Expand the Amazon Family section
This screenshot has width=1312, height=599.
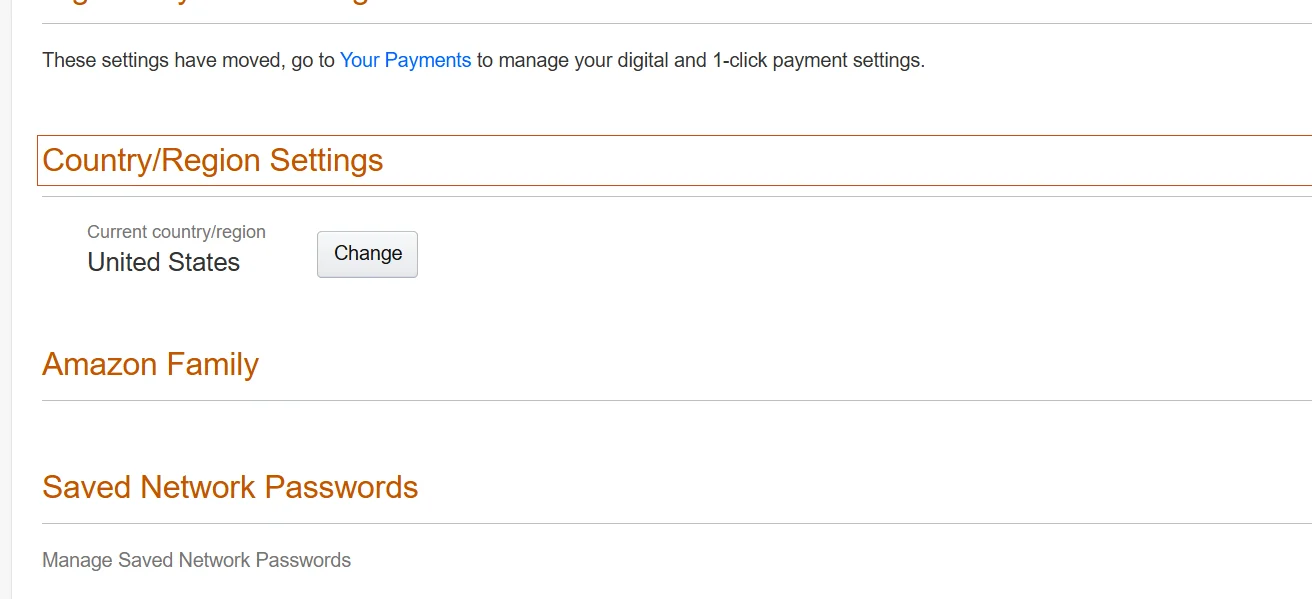150,365
